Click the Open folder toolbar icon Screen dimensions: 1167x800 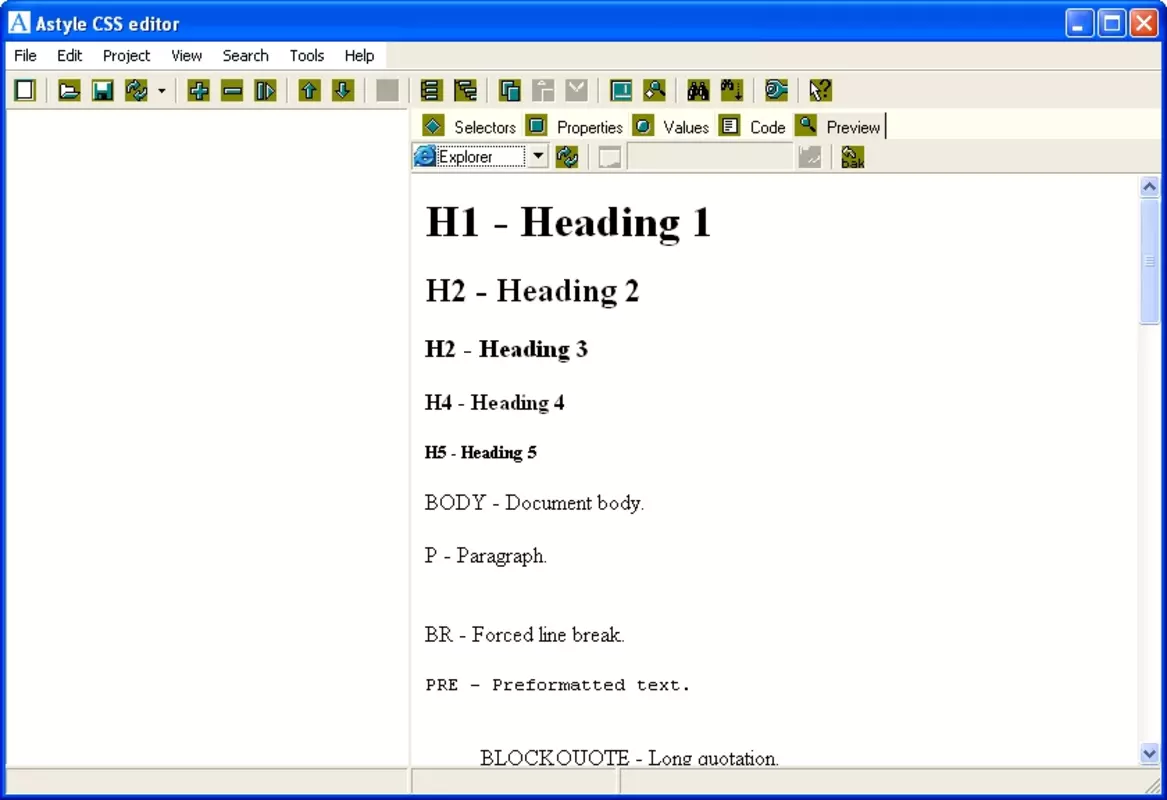pyautogui.click(x=69, y=91)
